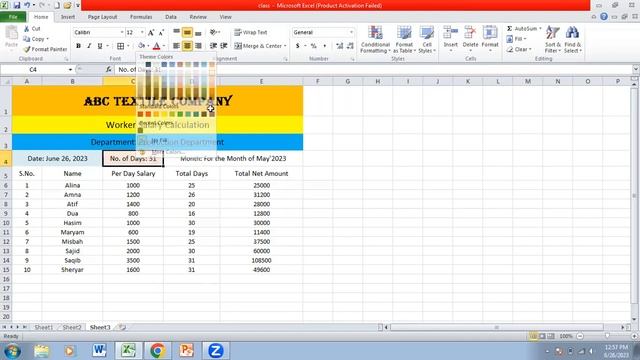Select the Format Painter tool
The height and width of the screenshot is (360, 640).
point(45,49)
